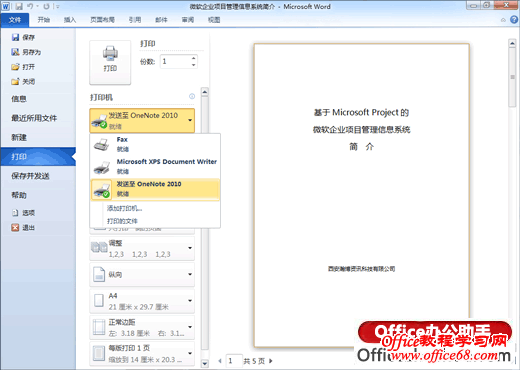Viewport: 520px width, 370px height.
Task: Click the undo icon in quick access toolbar
Action: (30, 6)
